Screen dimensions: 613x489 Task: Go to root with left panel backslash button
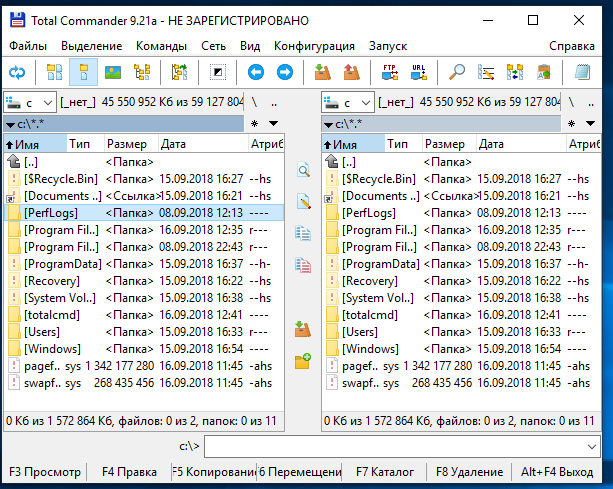[x=255, y=103]
